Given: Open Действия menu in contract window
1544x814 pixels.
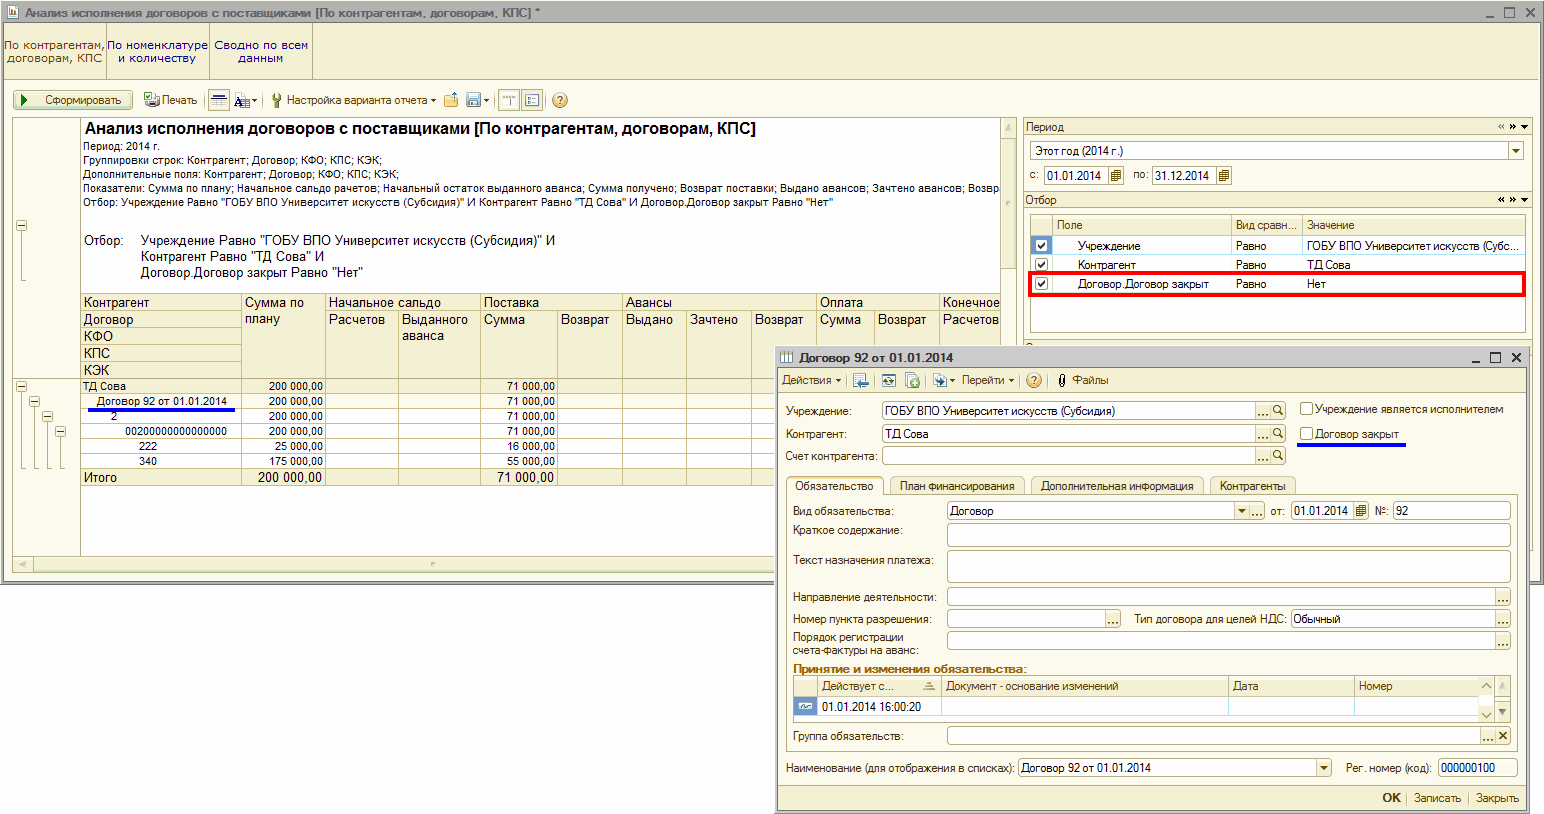Looking at the screenshot, I should coord(811,380).
